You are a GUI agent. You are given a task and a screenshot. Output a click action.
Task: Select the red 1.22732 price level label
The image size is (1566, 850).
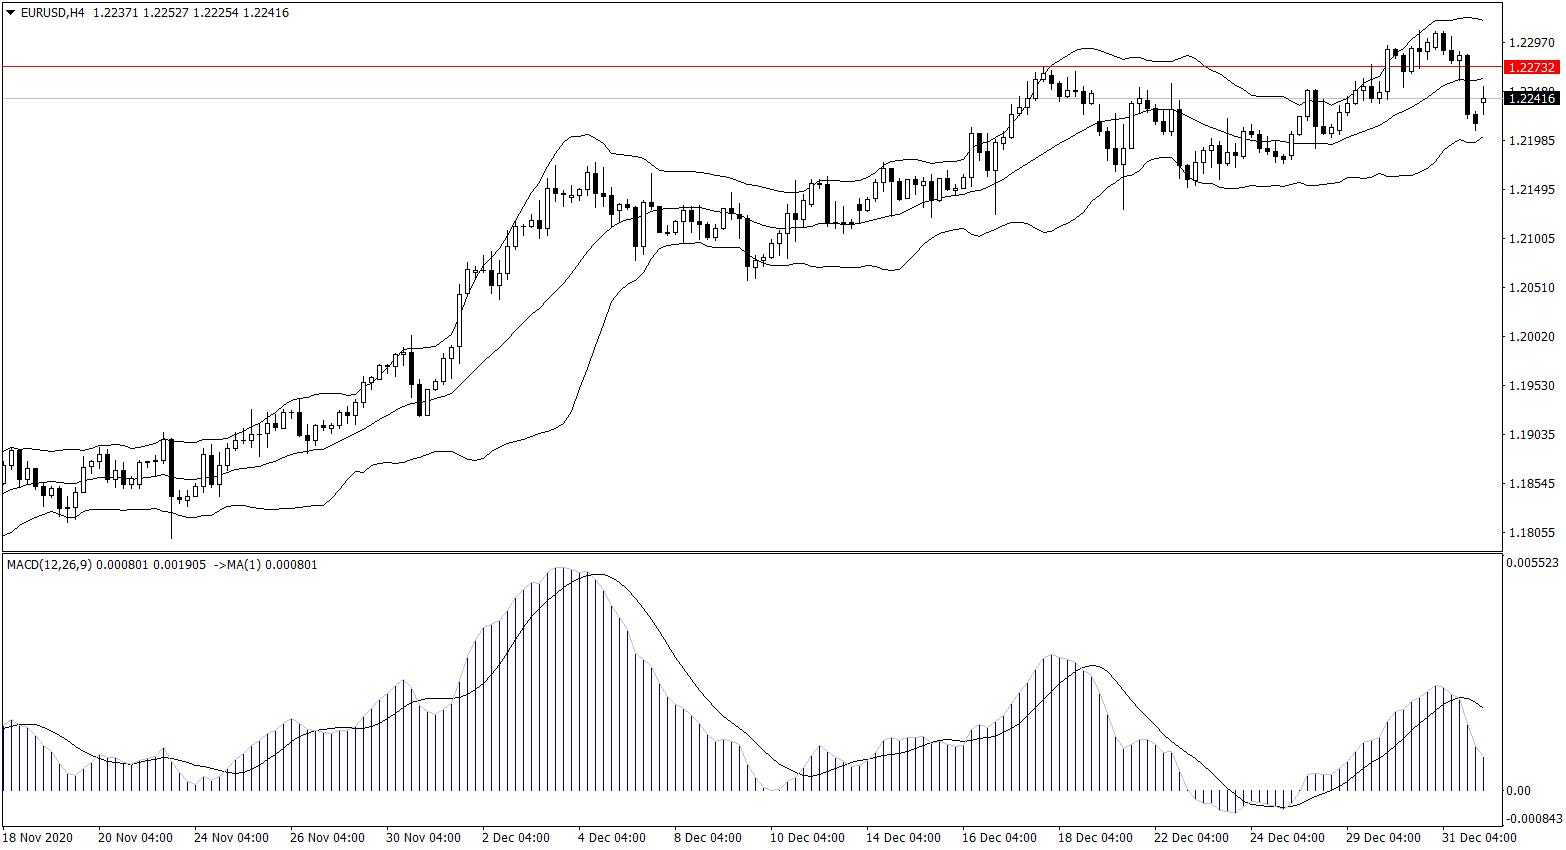tap(1531, 67)
